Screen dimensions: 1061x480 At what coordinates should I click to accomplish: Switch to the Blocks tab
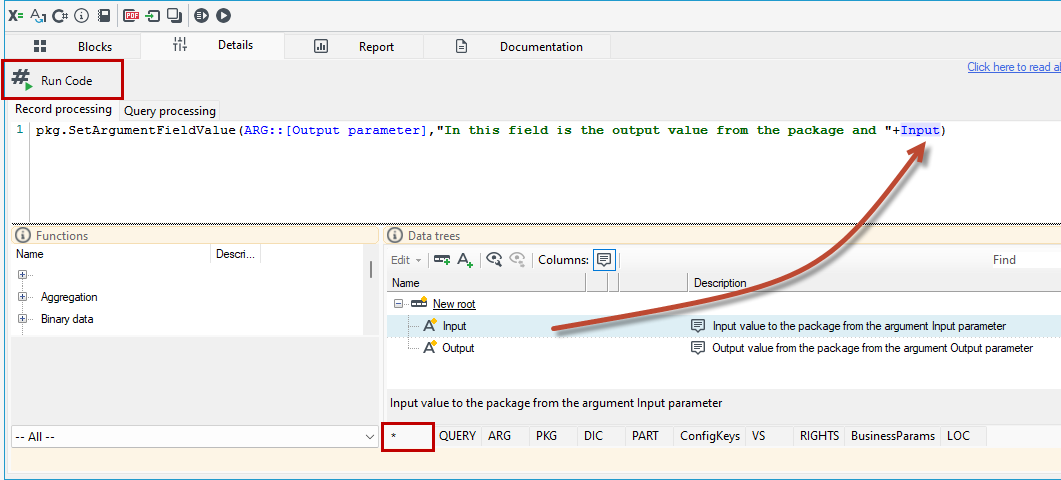tap(72, 47)
